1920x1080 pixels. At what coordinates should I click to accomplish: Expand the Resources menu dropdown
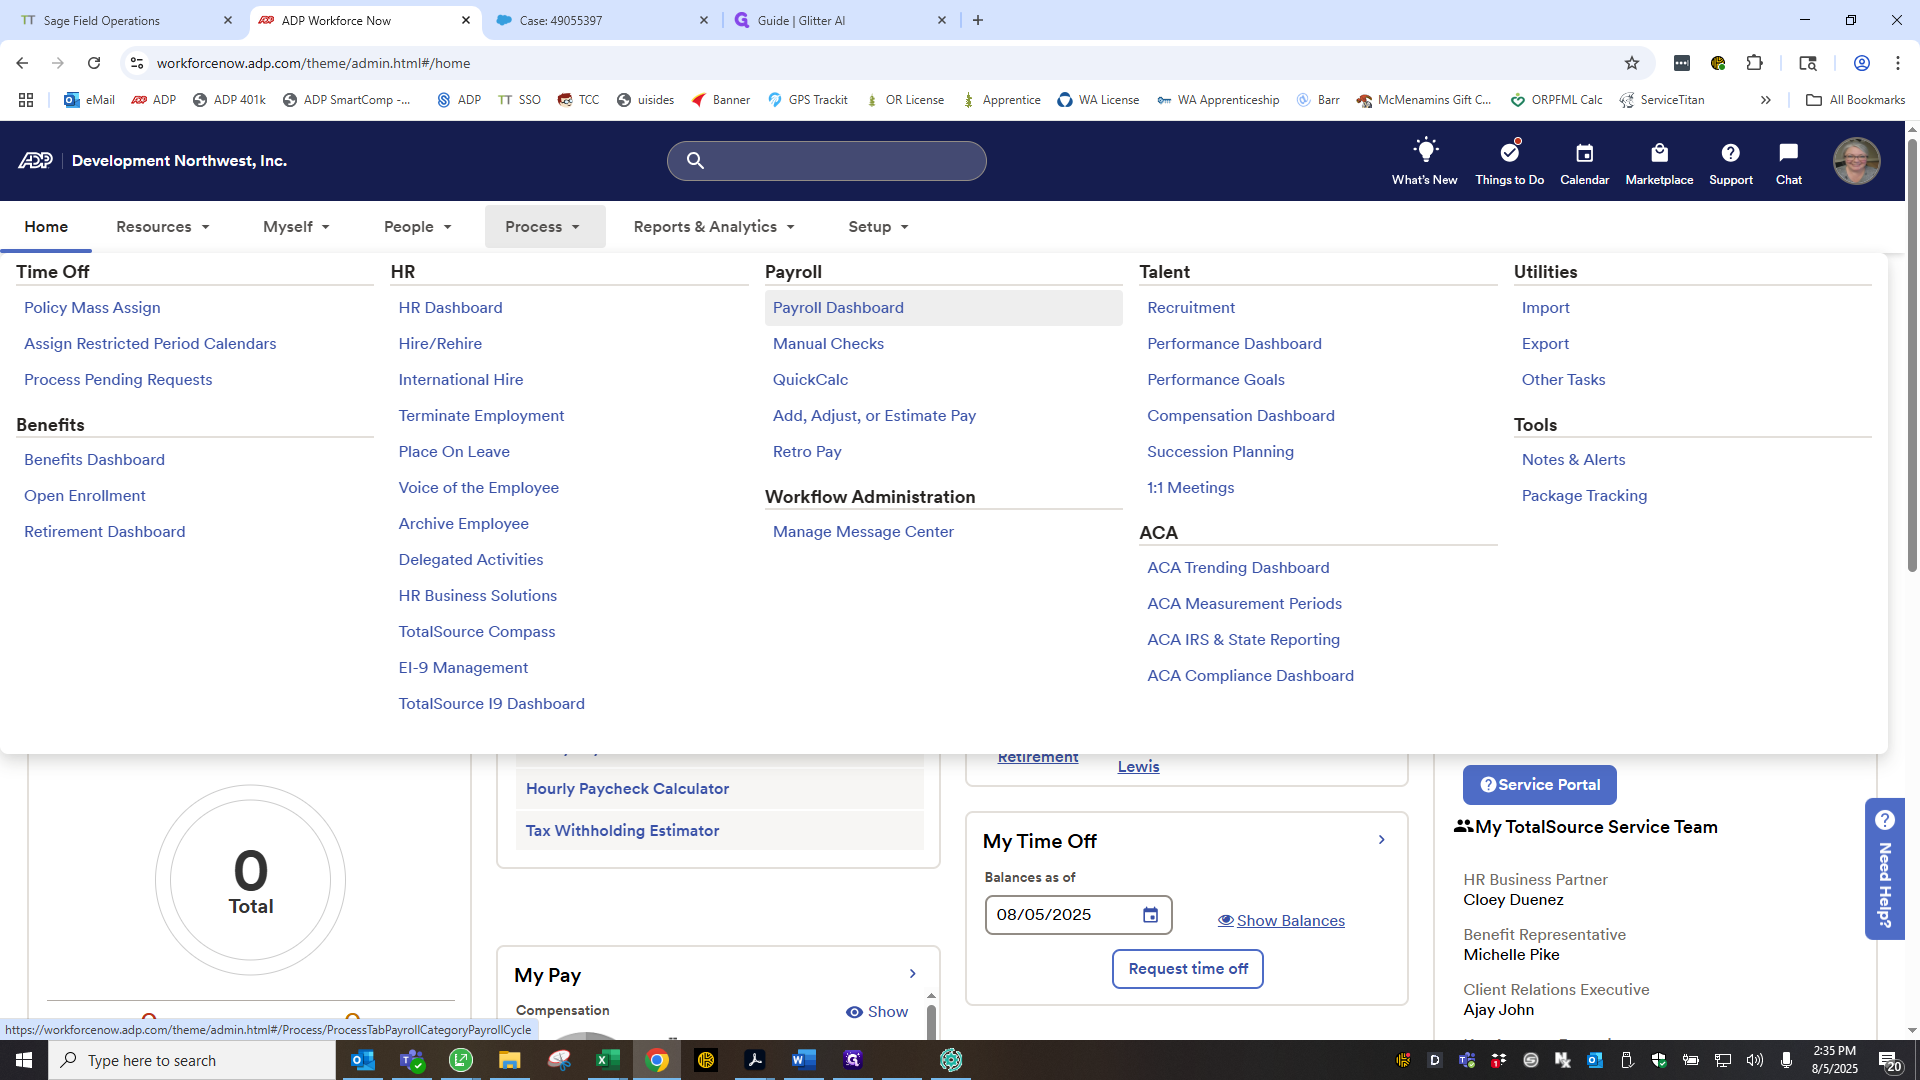pyautogui.click(x=163, y=227)
